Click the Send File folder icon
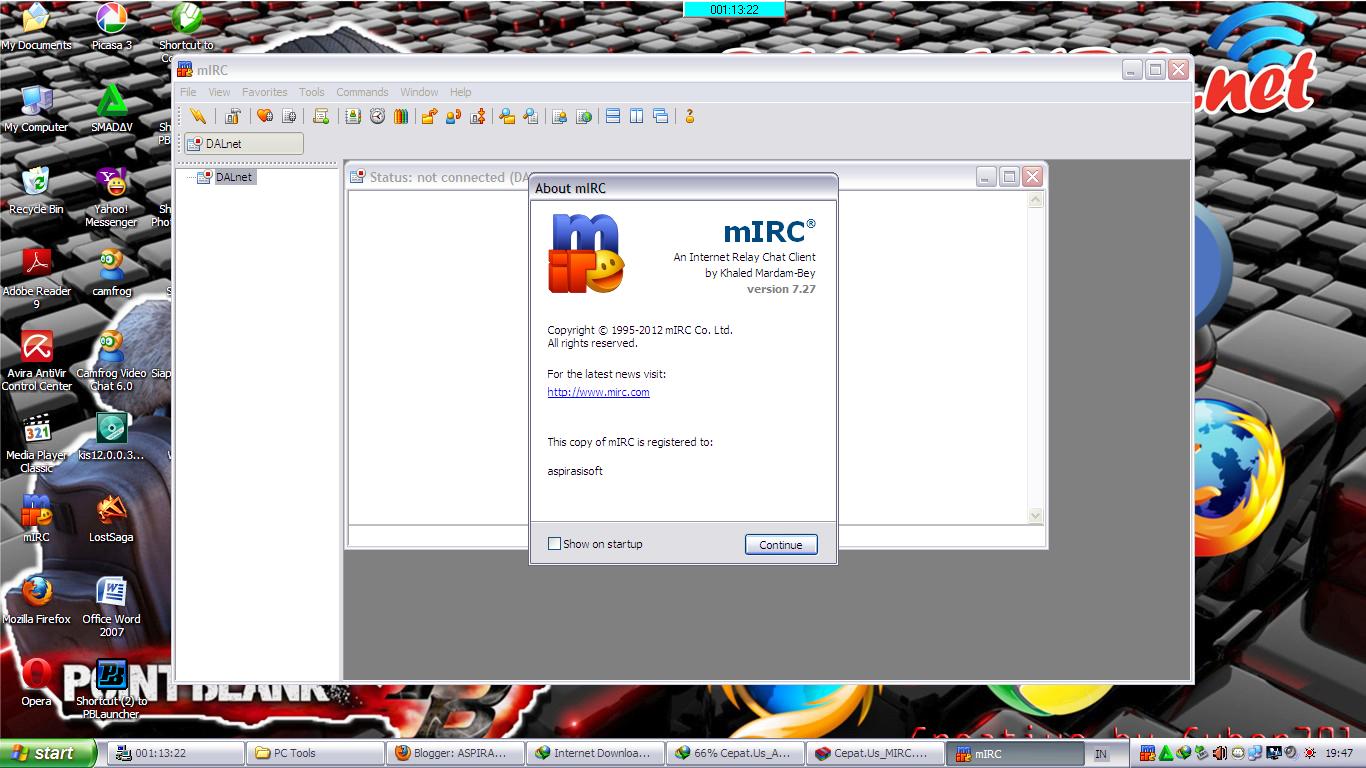 429,116
